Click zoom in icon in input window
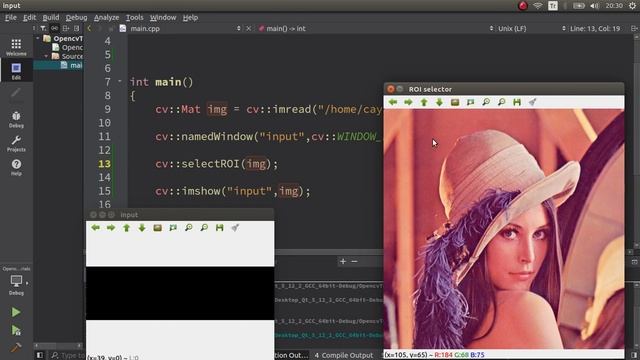This screenshot has height=360, width=640. tap(189, 228)
